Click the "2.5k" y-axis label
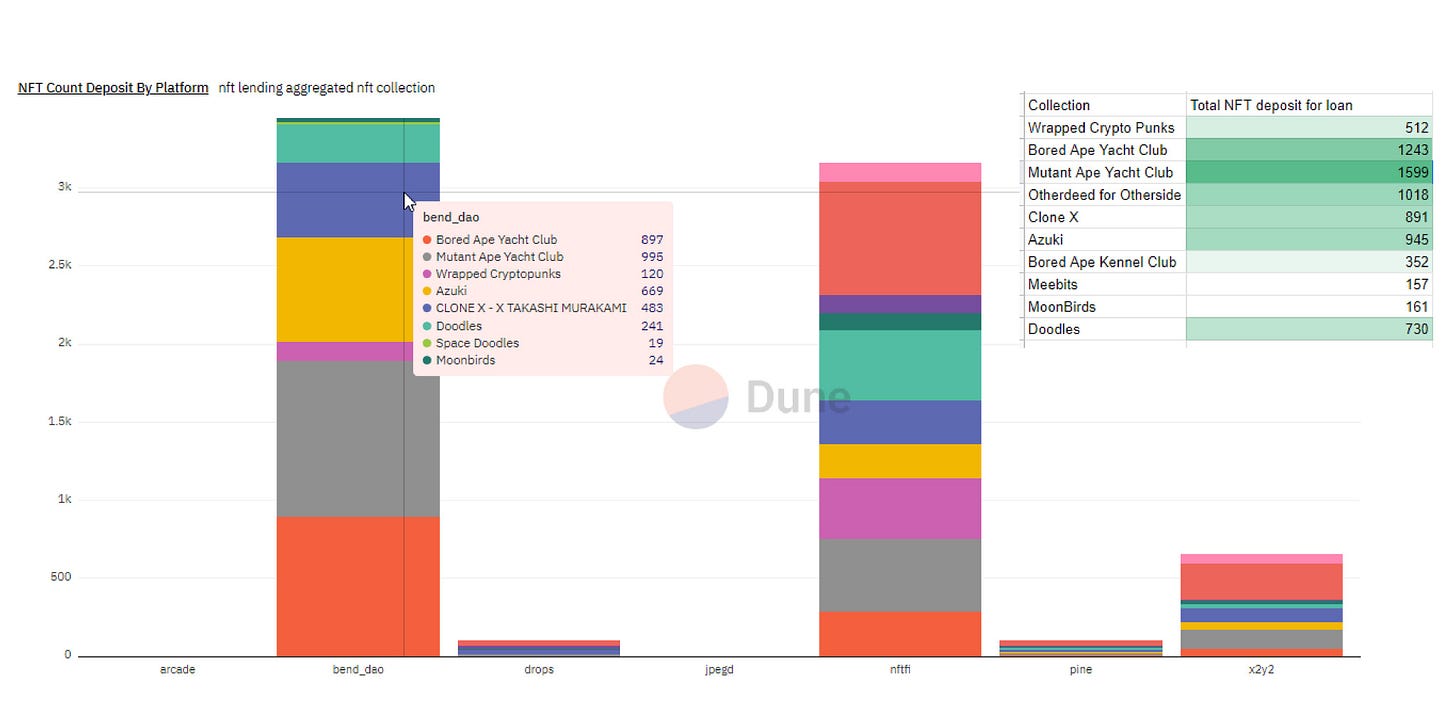The height and width of the screenshot is (728, 1456). tap(58, 265)
